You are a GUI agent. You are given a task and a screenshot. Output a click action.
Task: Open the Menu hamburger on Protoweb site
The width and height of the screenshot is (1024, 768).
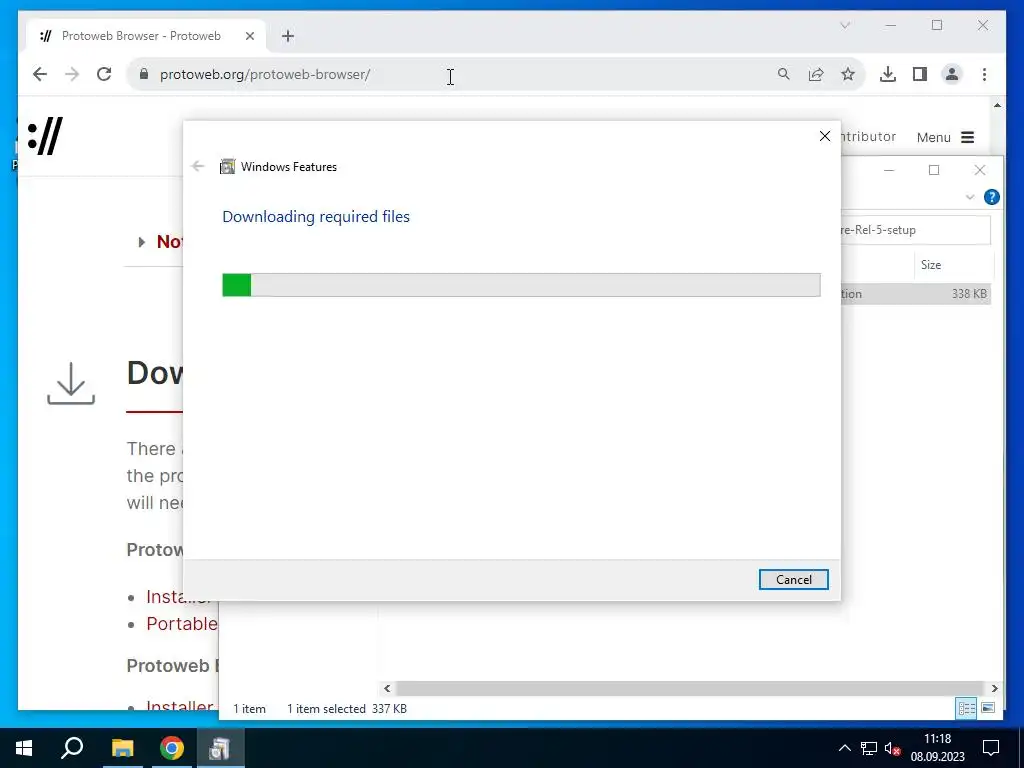tap(946, 137)
